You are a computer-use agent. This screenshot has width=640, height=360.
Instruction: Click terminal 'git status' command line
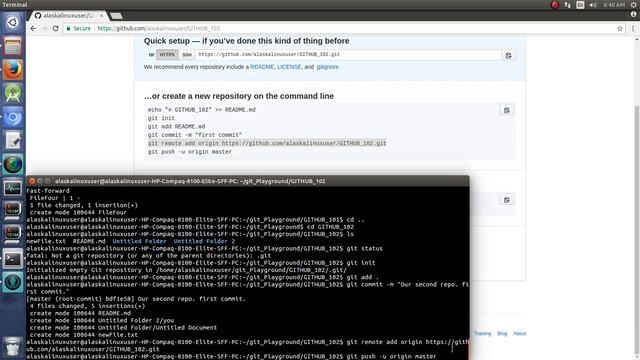pyautogui.click(x=204, y=249)
